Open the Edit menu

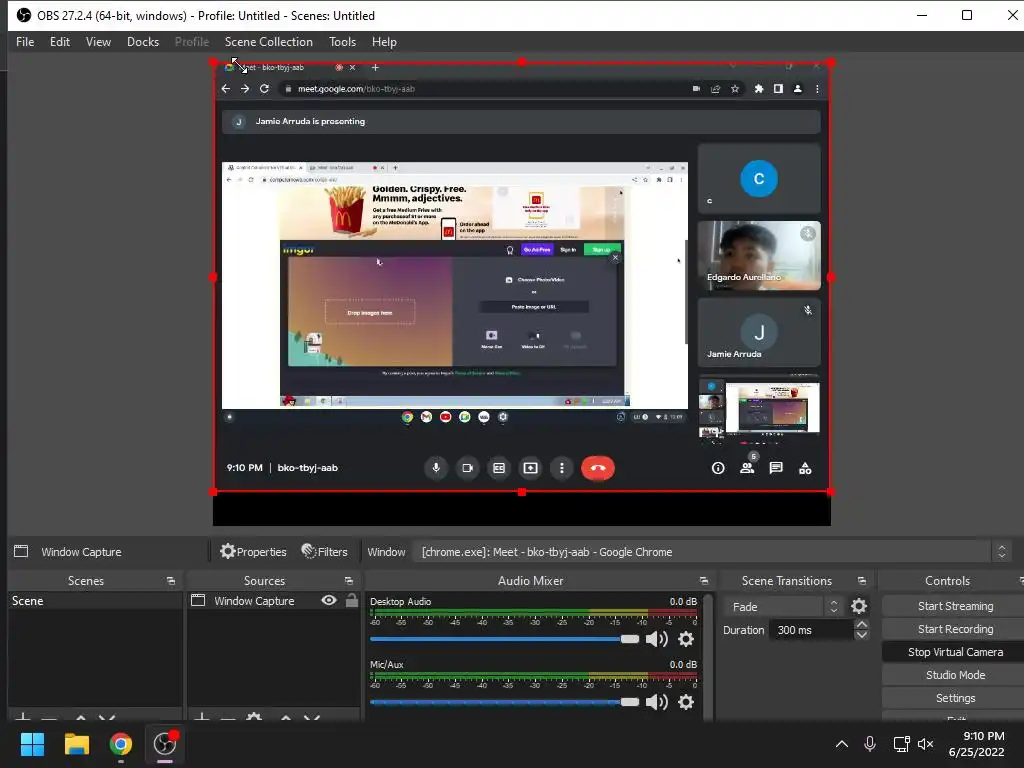point(59,42)
